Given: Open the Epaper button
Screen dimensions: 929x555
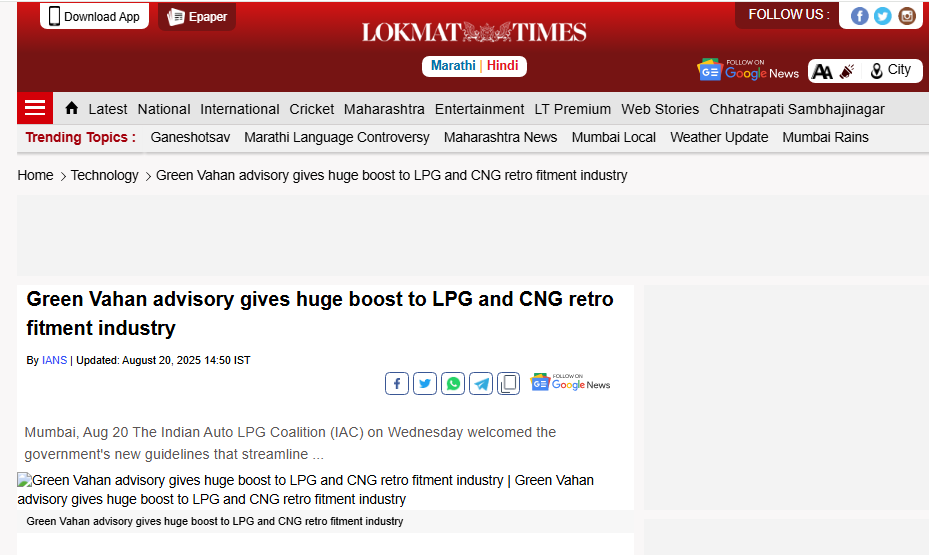Looking at the screenshot, I should pos(197,16).
